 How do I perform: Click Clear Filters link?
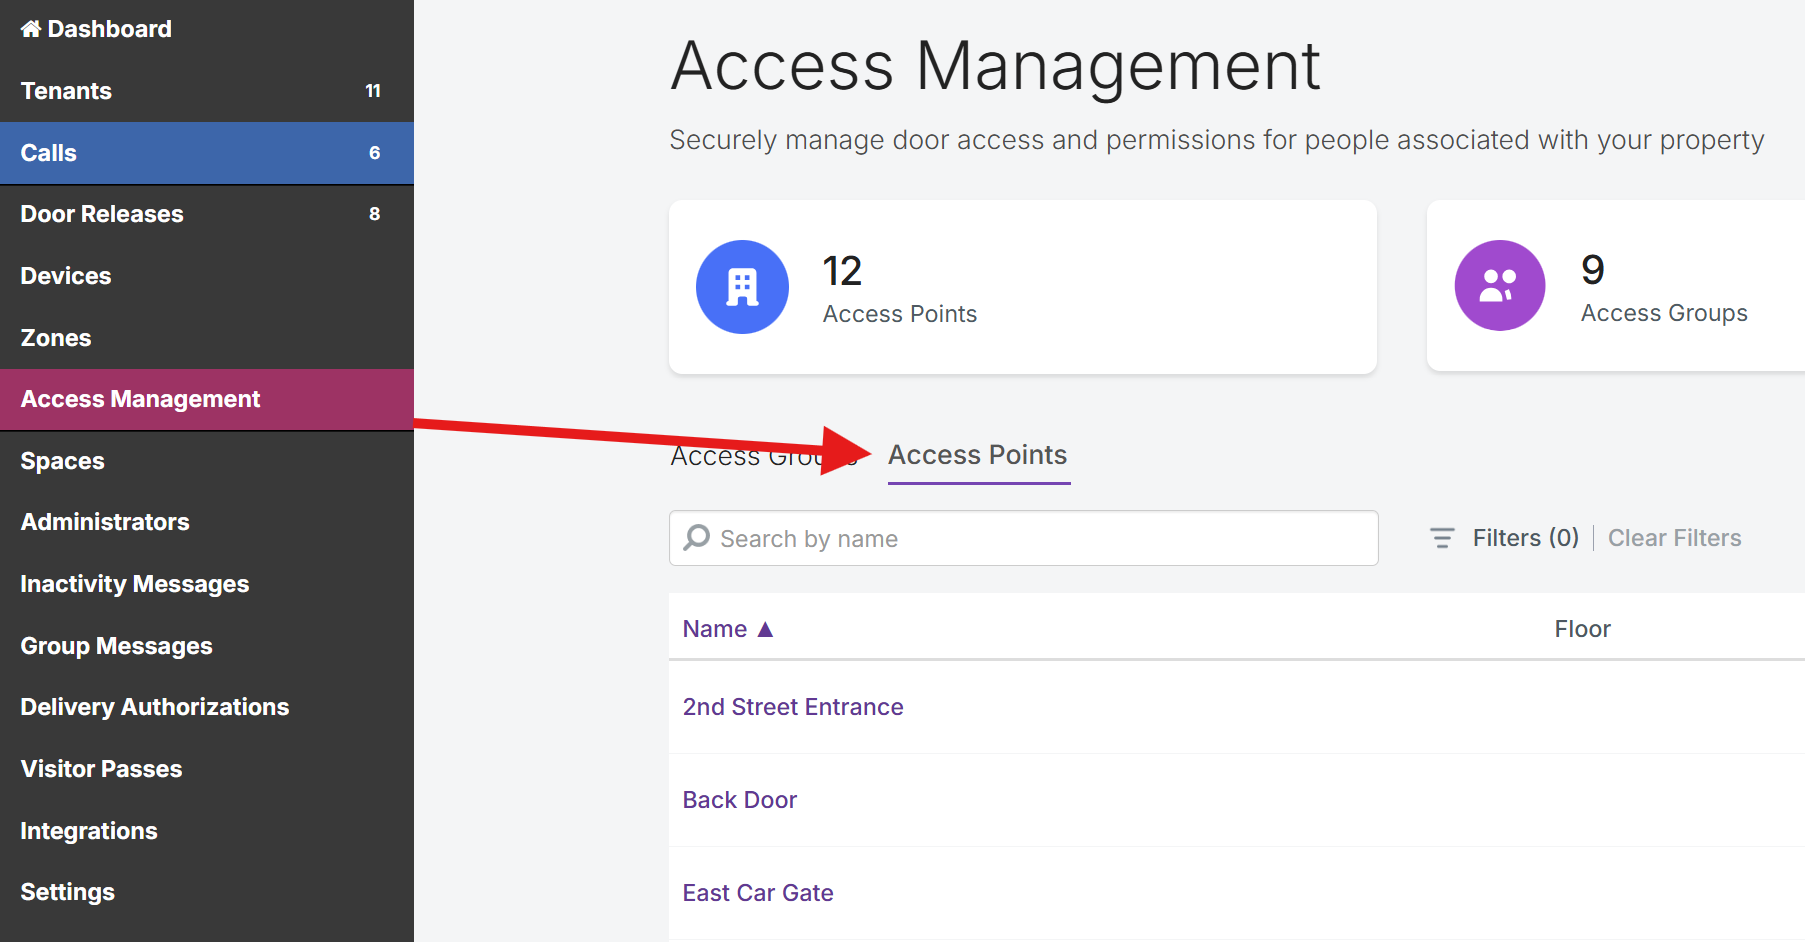click(x=1674, y=538)
